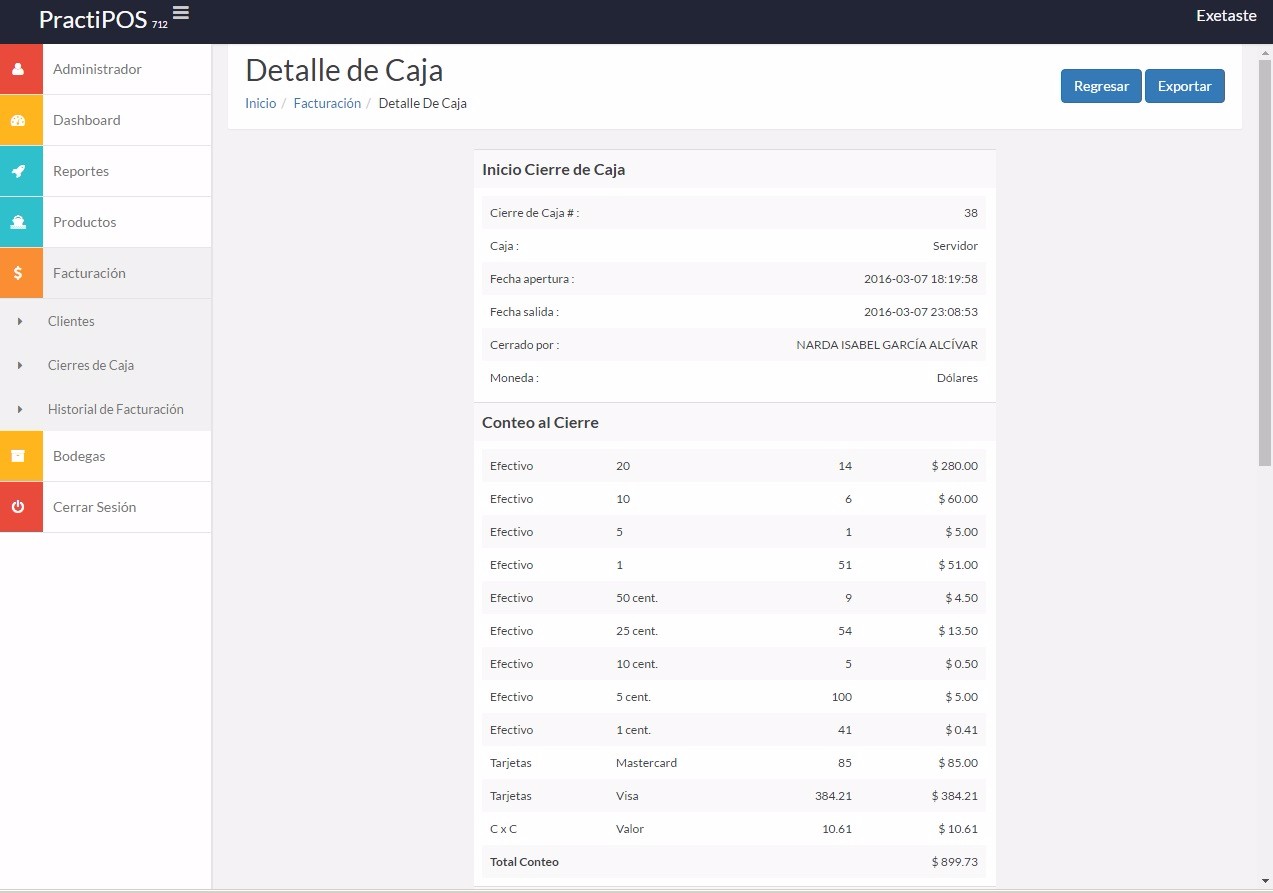Click the $ 60.00 amount

click(x=958, y=499)
